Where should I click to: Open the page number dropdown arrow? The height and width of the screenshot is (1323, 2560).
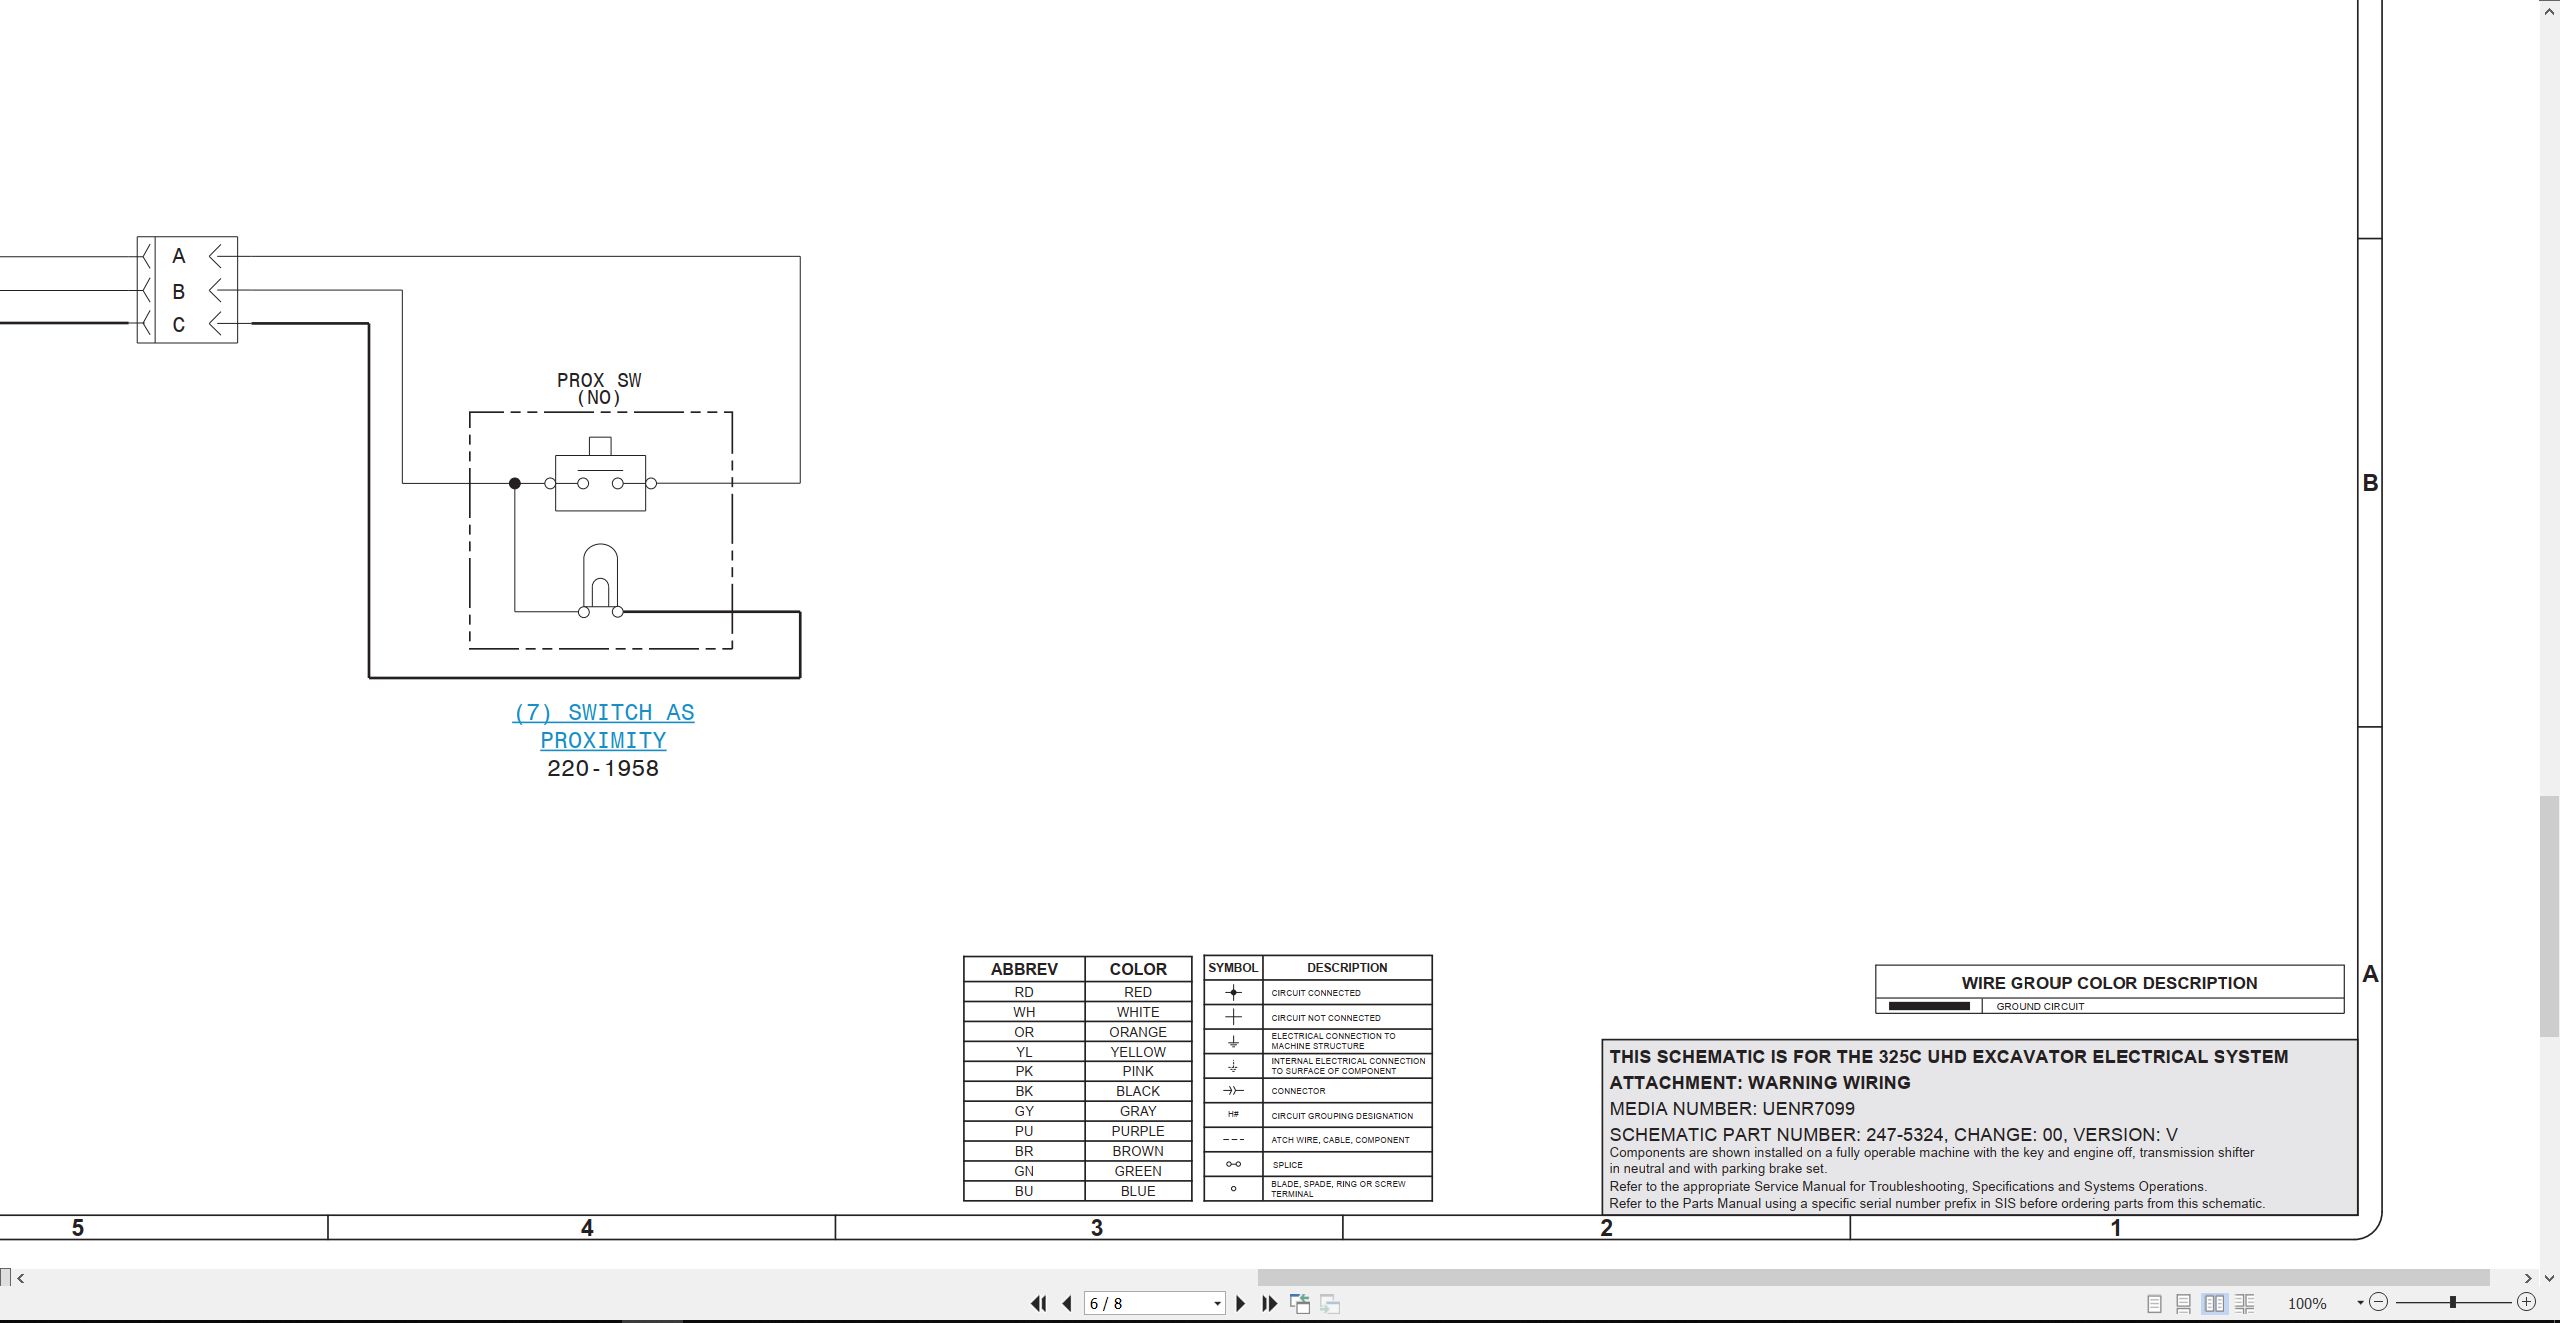1217,1304
